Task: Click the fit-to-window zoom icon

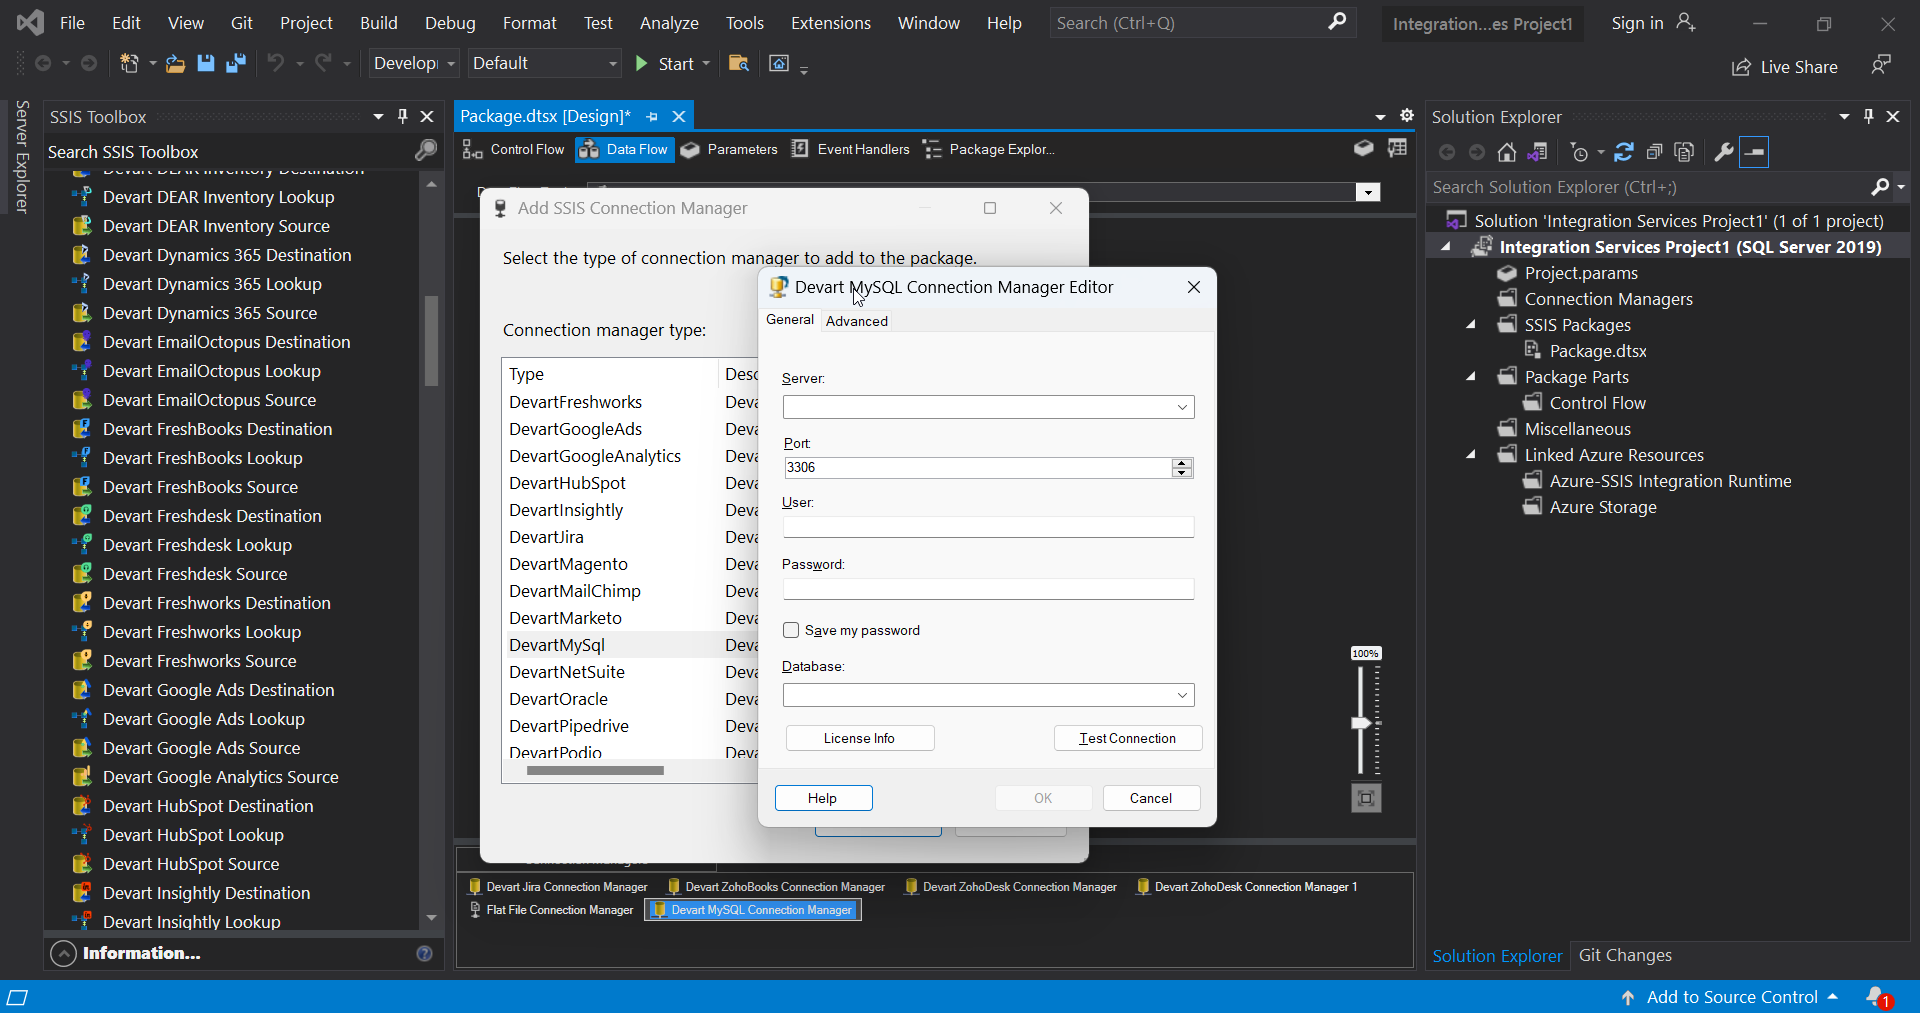Action: (x=1366, y=798)
